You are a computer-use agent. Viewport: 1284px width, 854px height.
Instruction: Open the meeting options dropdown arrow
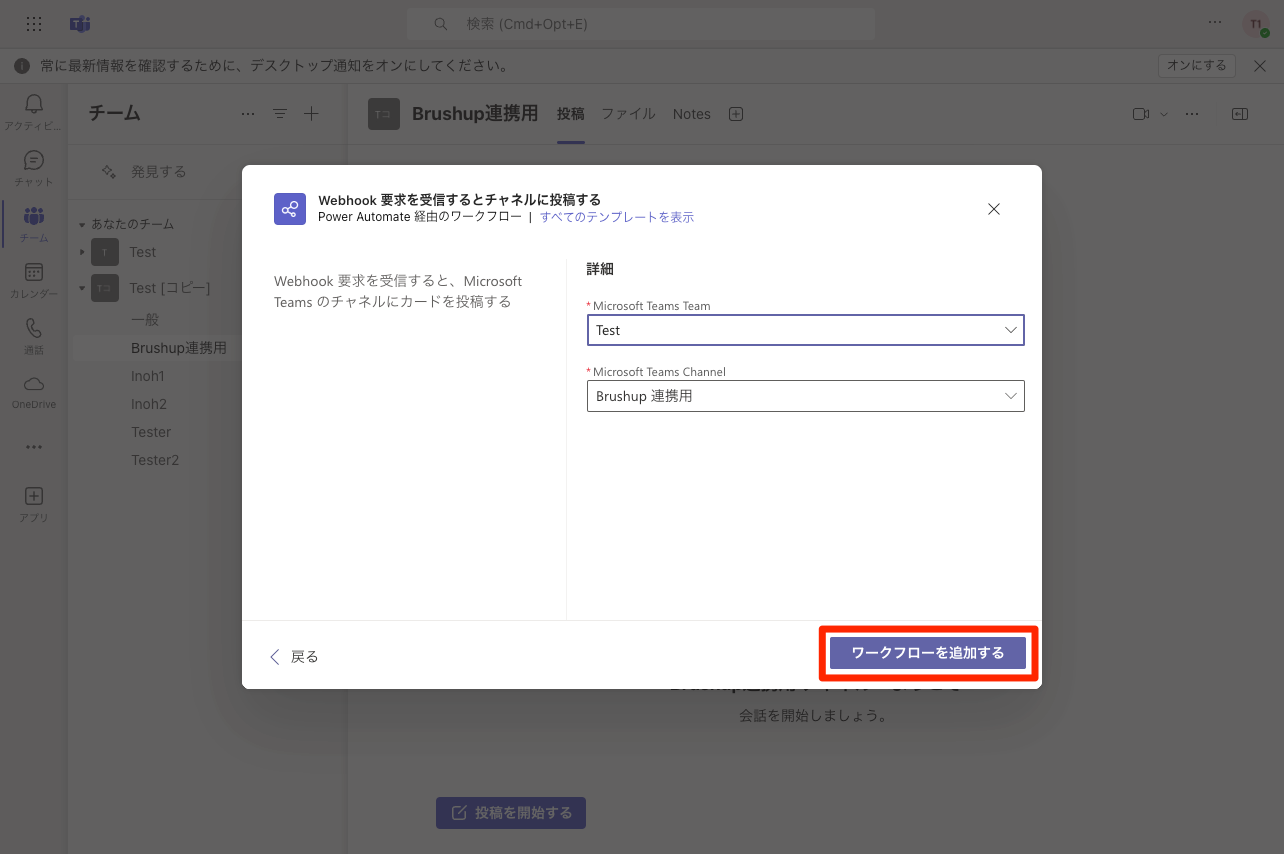(x=1164, y=114)
